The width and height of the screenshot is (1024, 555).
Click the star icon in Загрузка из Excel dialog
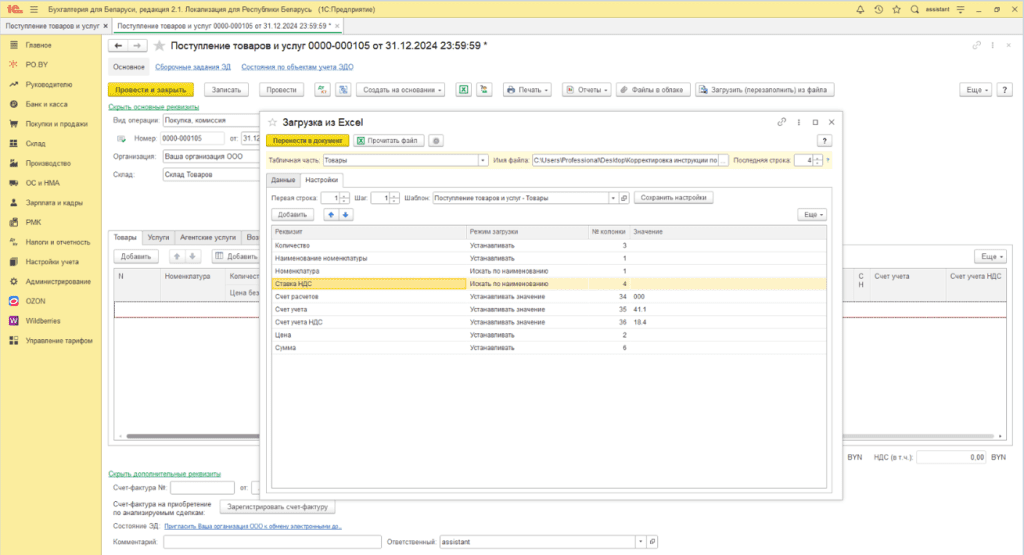point(273,121)
